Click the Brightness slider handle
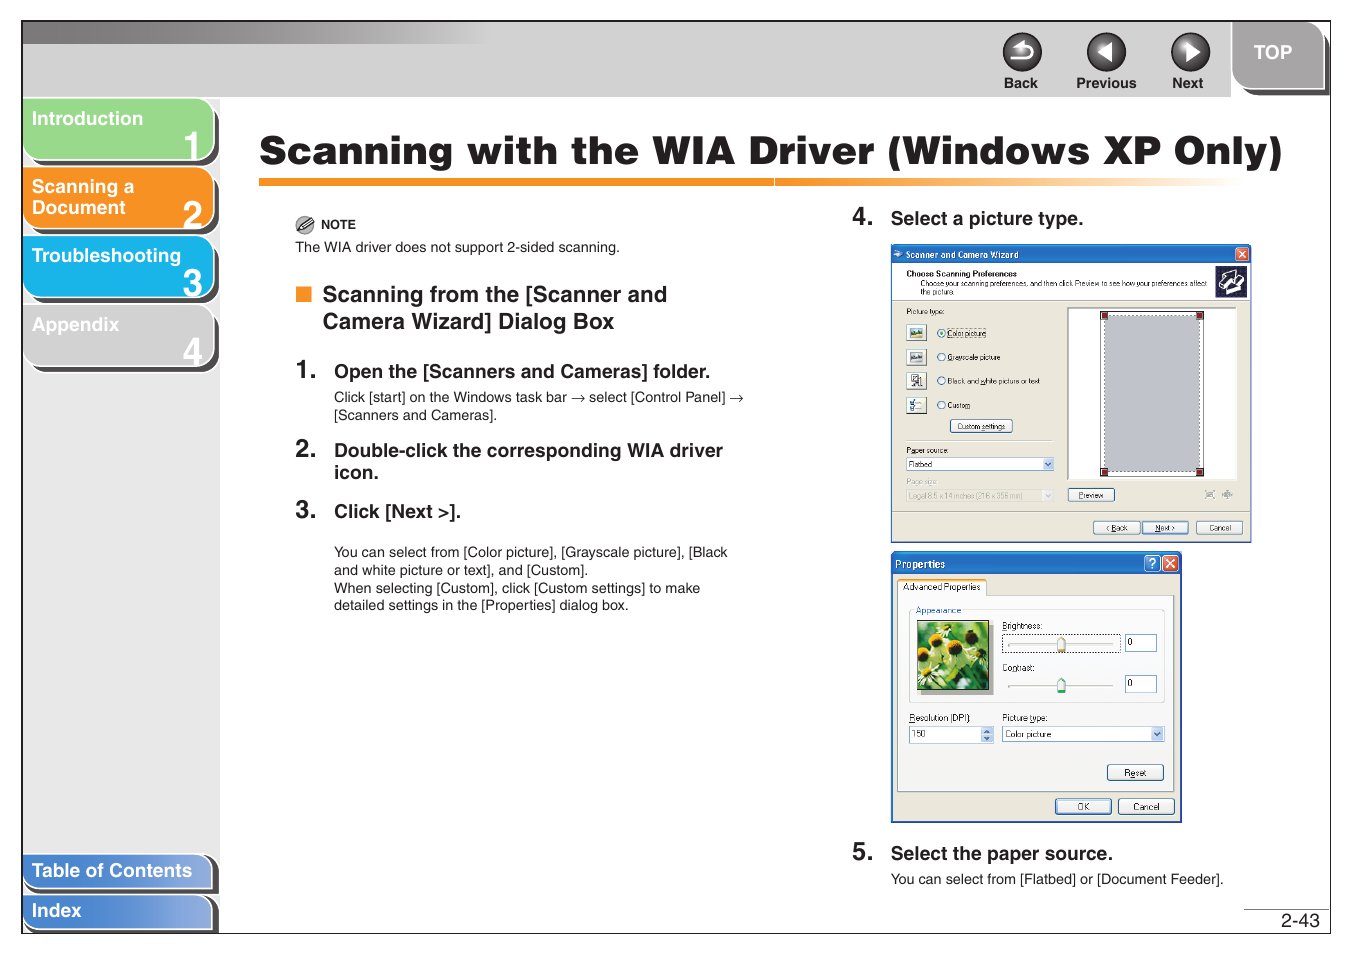 [1061, 644]
